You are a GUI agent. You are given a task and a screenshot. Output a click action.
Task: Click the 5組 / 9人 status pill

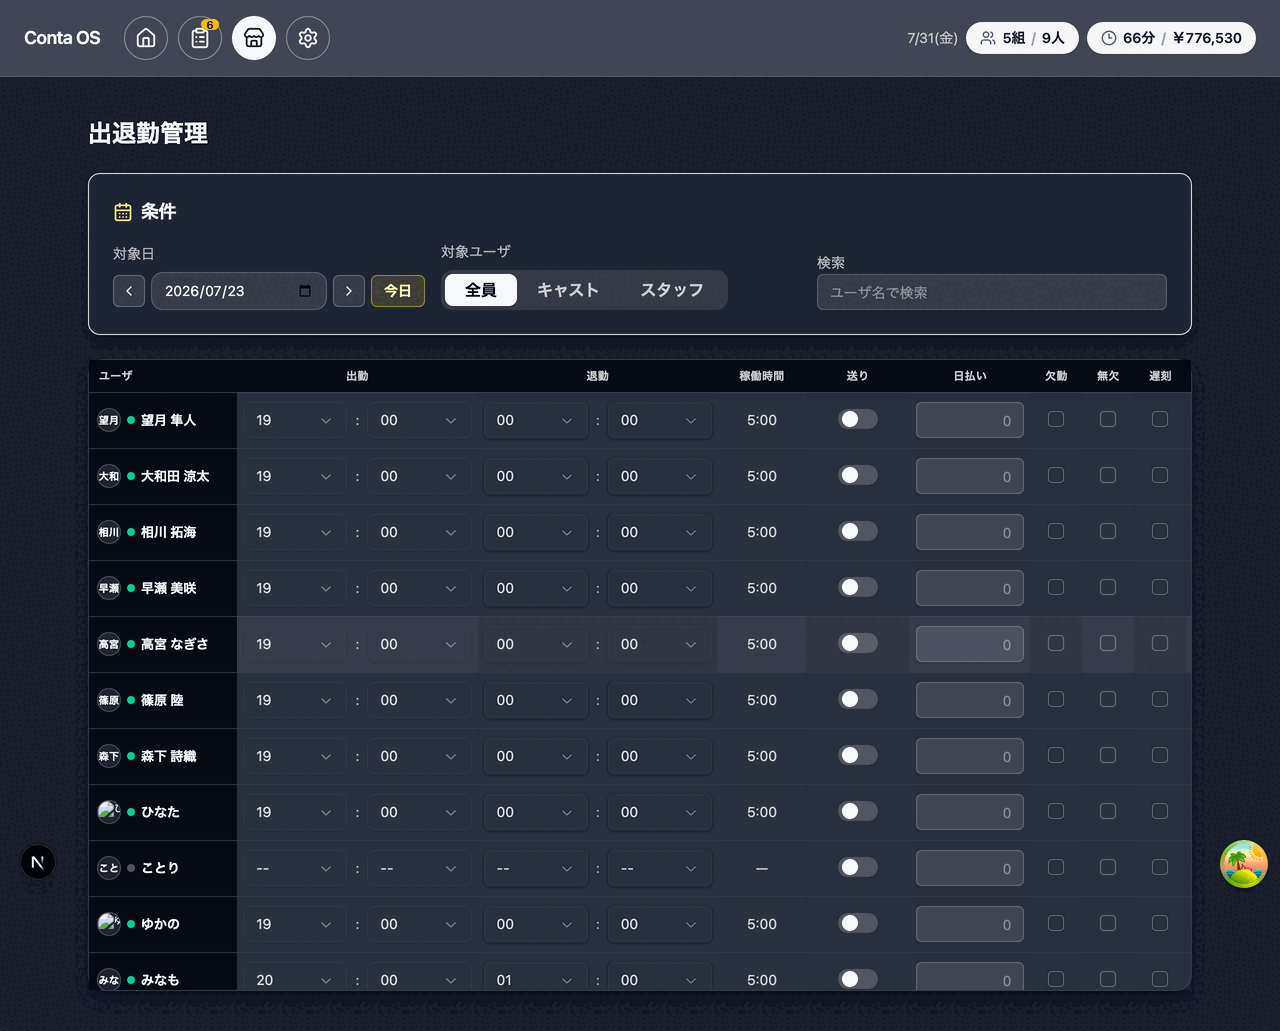click(x=1022, y=38)
